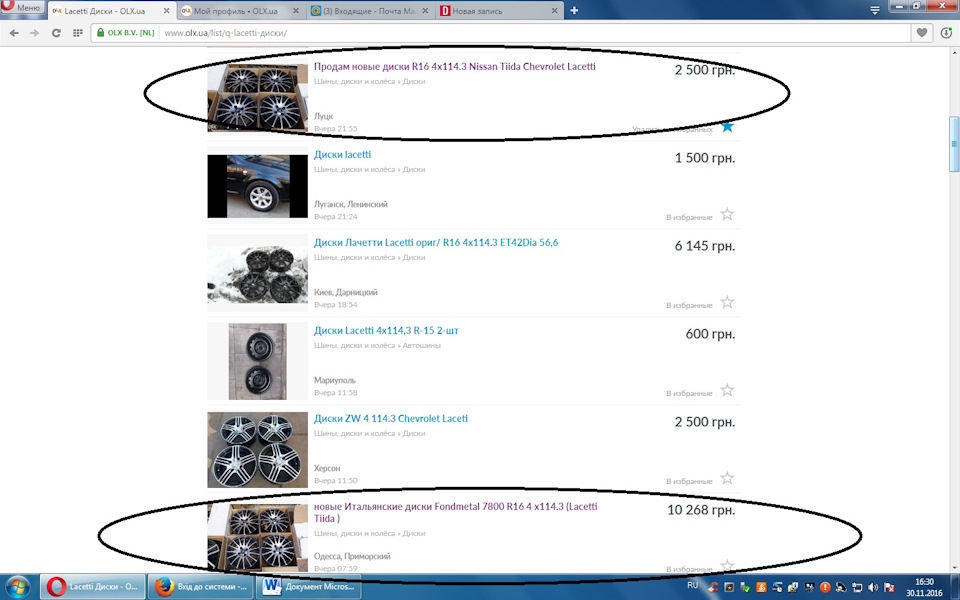
Task: Click the RU language indicator
Action: (692, 585)
